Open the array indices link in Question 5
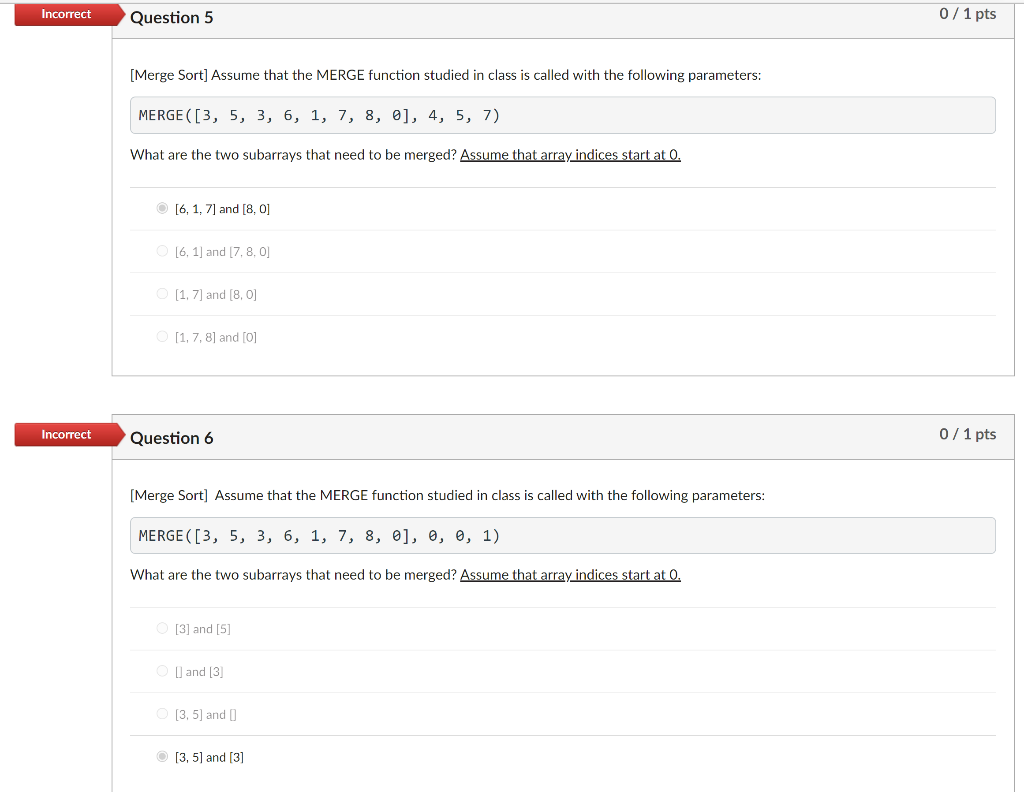The width and height of the screenshot is (1024, 792). (569, 155)
